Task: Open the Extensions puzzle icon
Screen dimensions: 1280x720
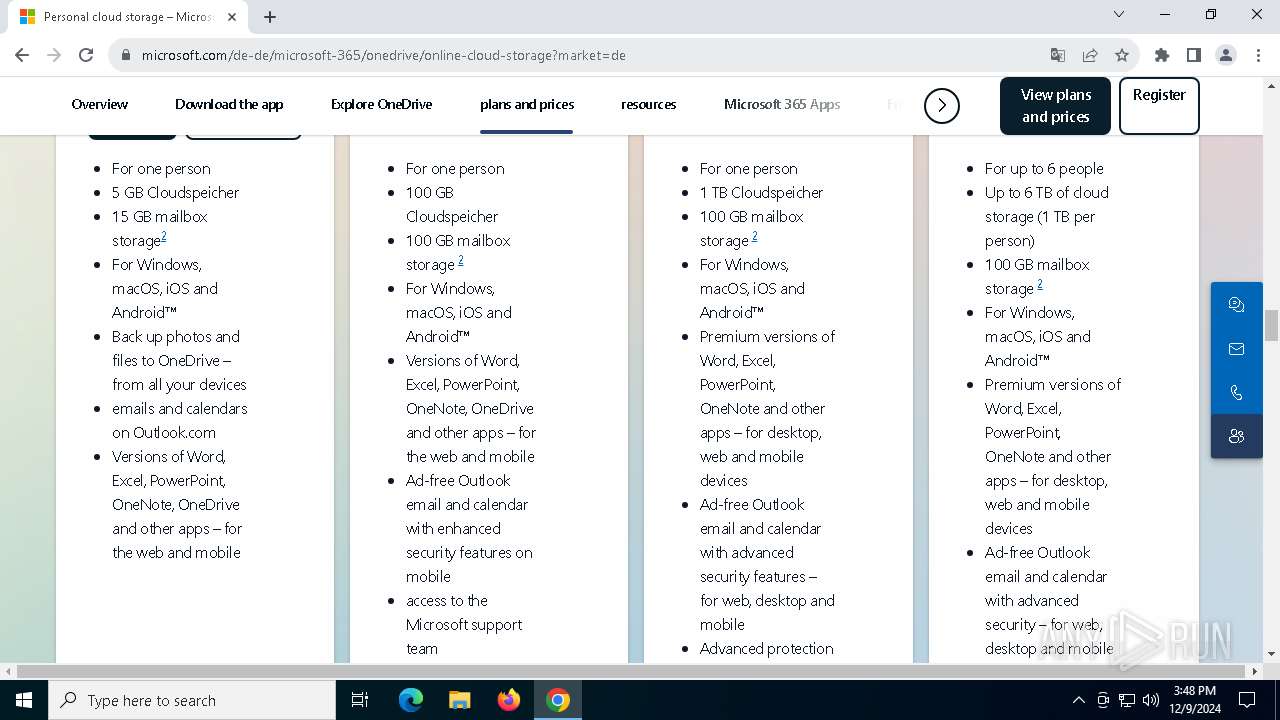Action: (1162, 55)
